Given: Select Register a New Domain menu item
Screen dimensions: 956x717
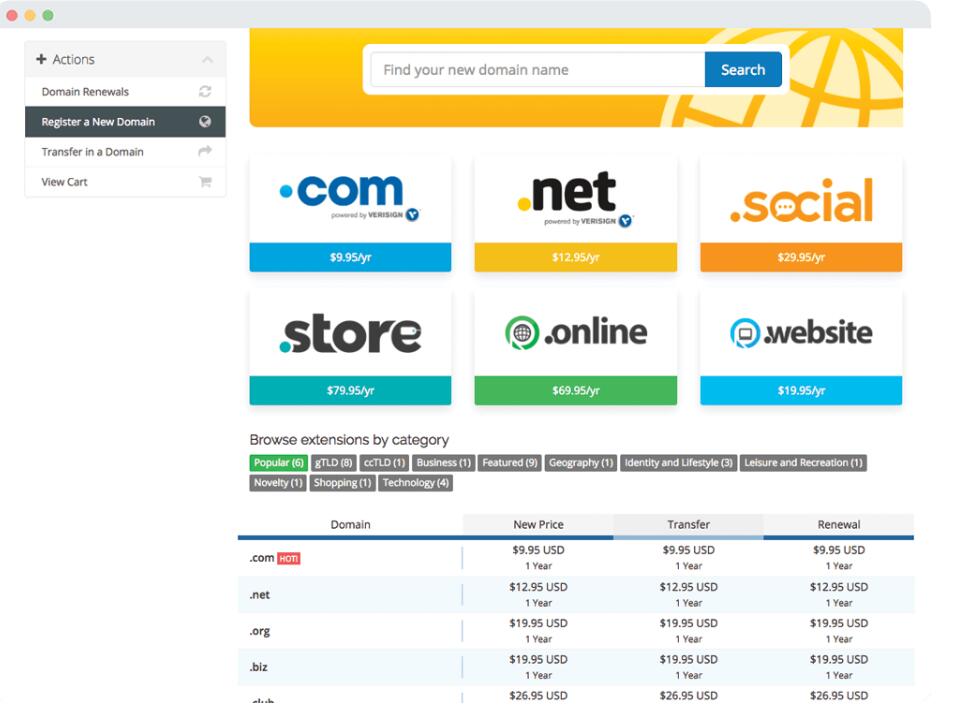Looking at the screenshot, I should [125, 122].
